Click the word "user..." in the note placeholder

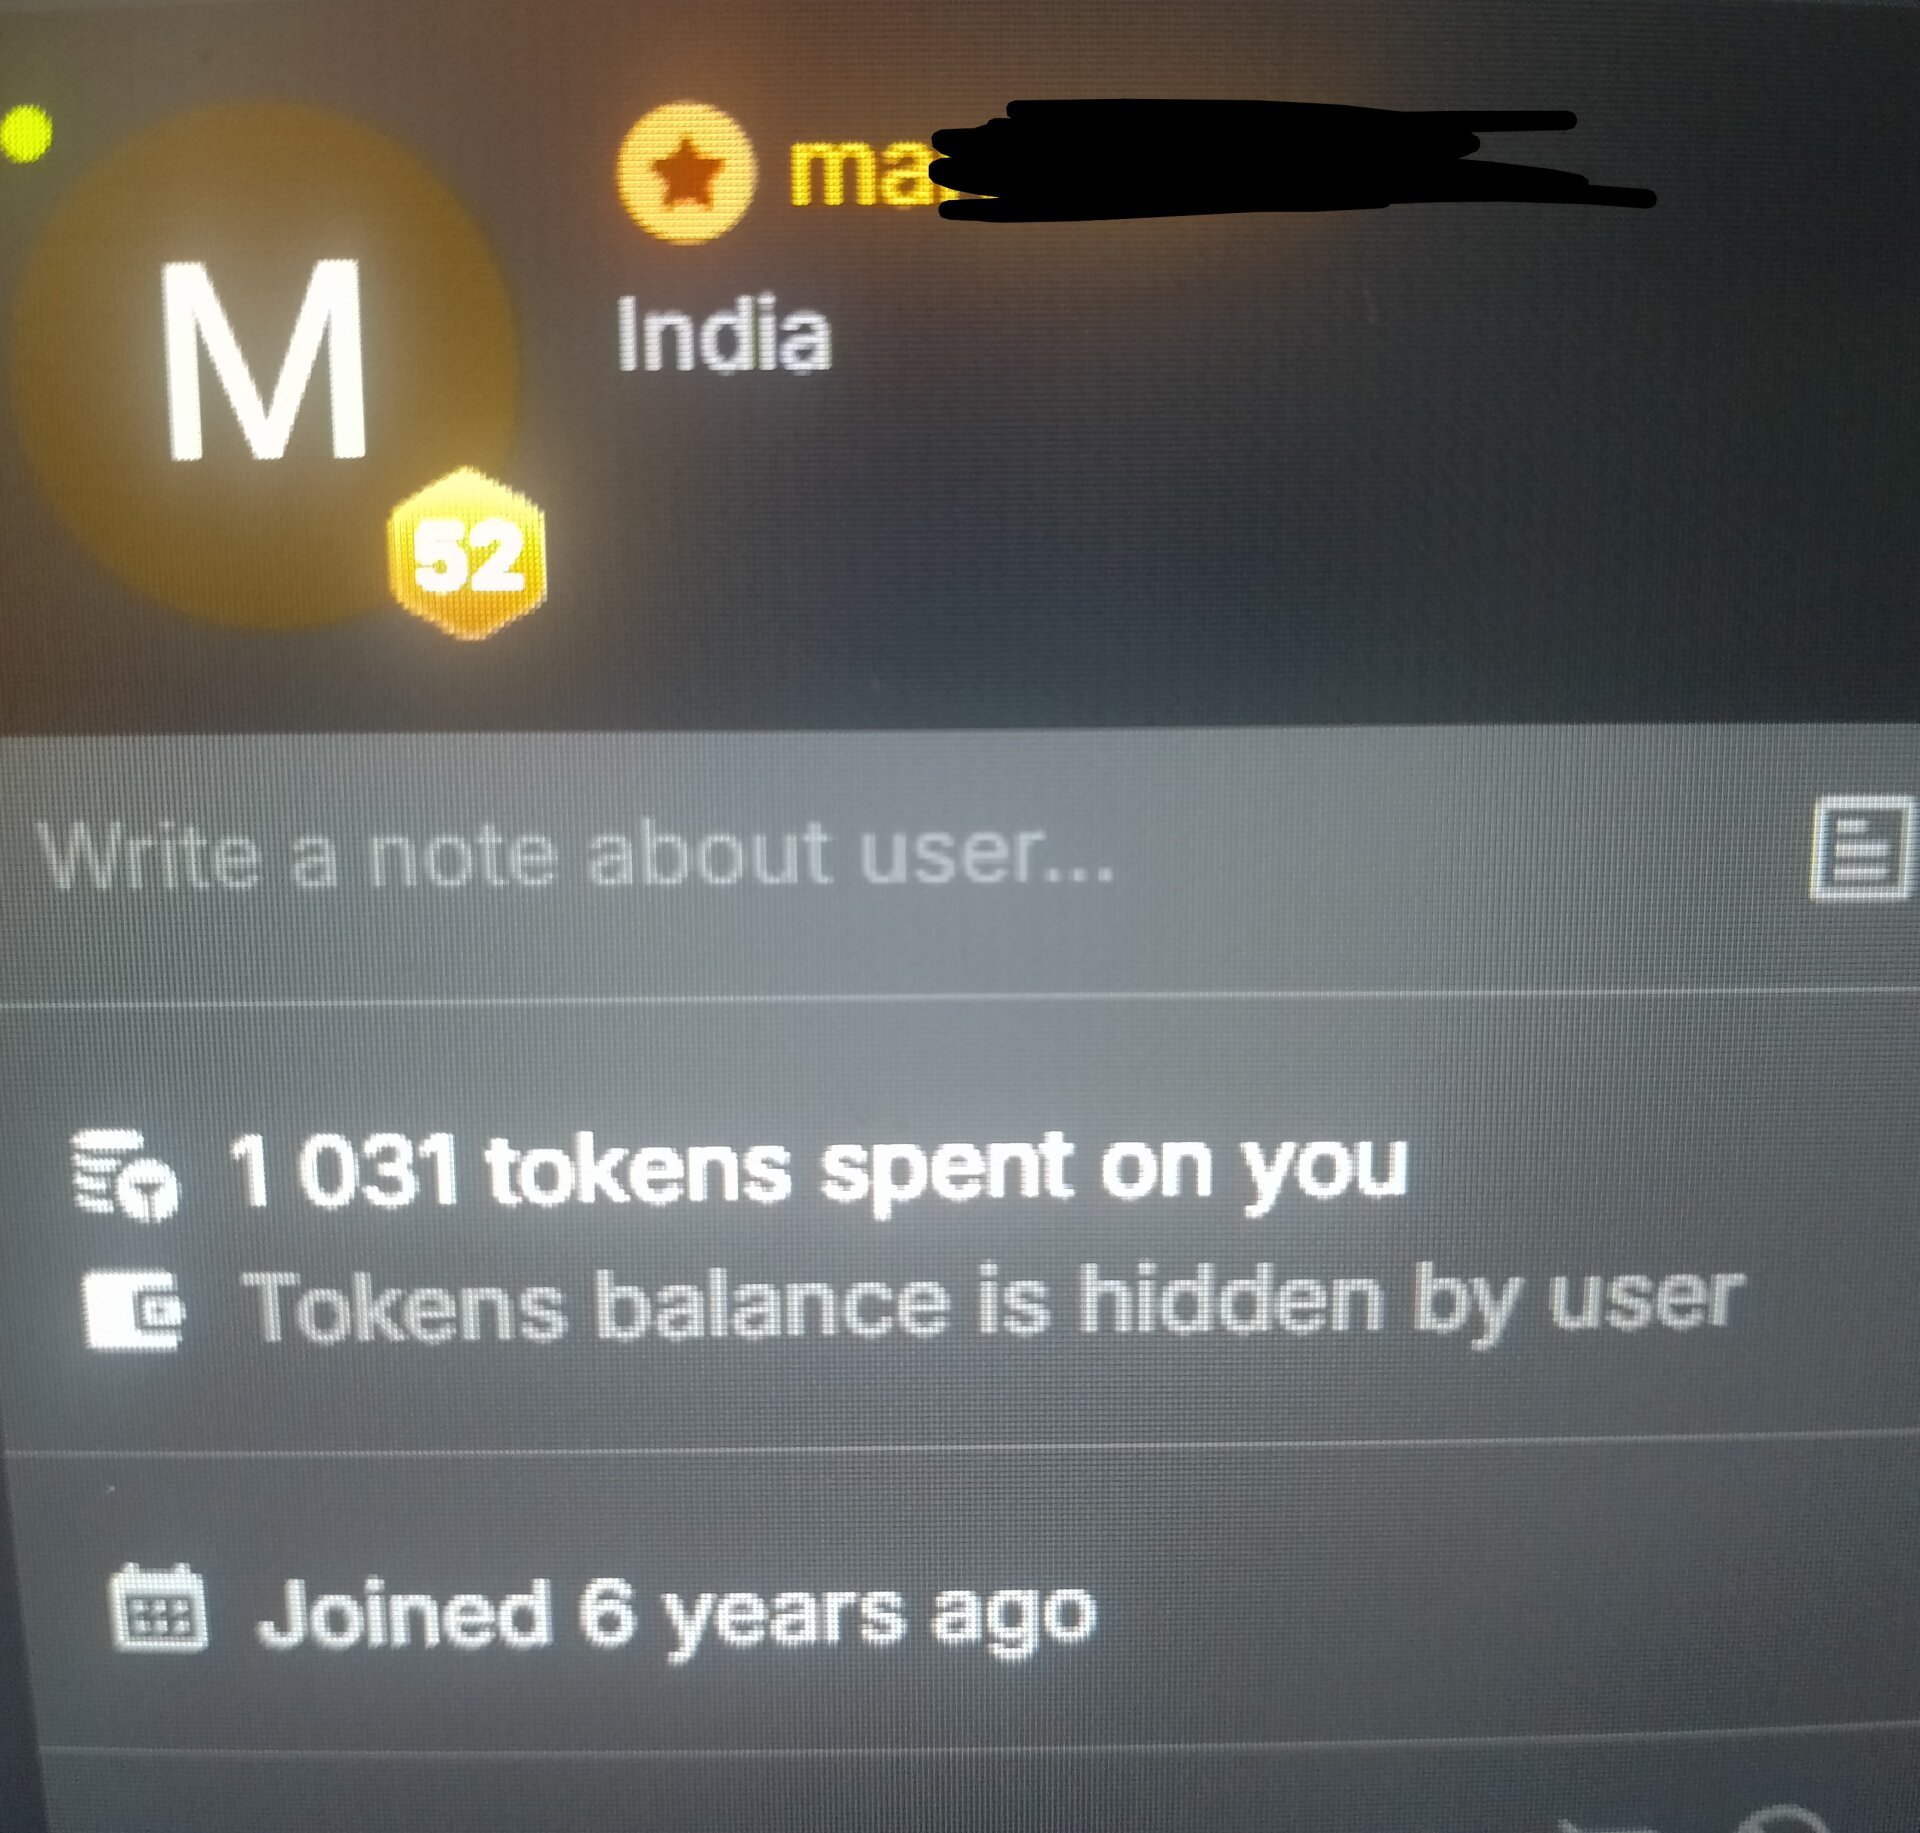click(987, 855)
